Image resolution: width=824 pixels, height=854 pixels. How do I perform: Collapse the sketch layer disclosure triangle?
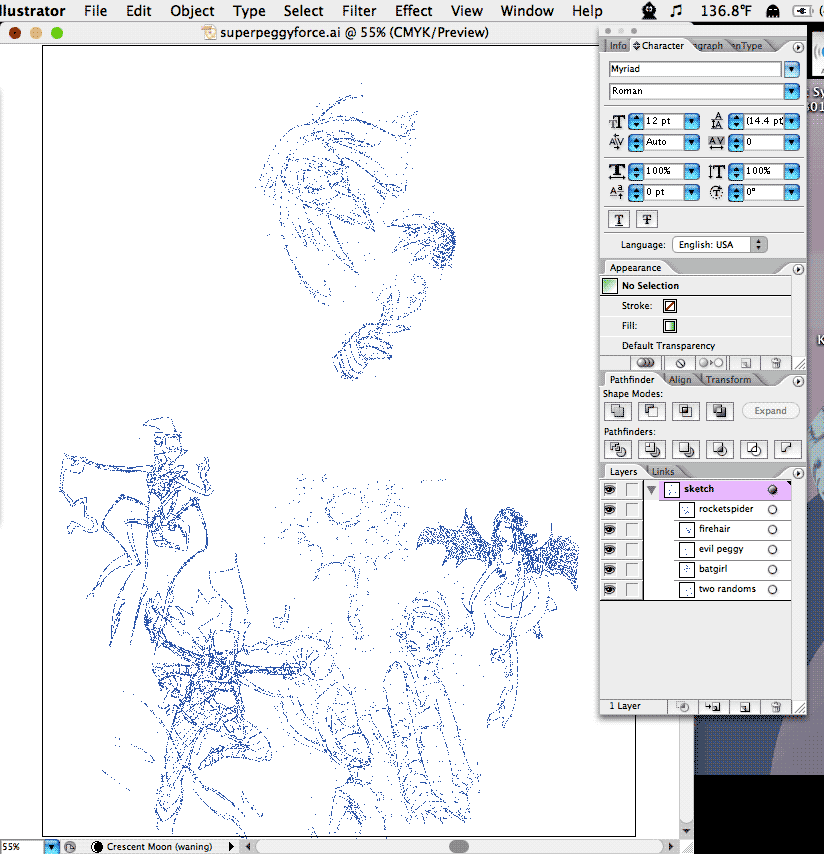(652, 490)
